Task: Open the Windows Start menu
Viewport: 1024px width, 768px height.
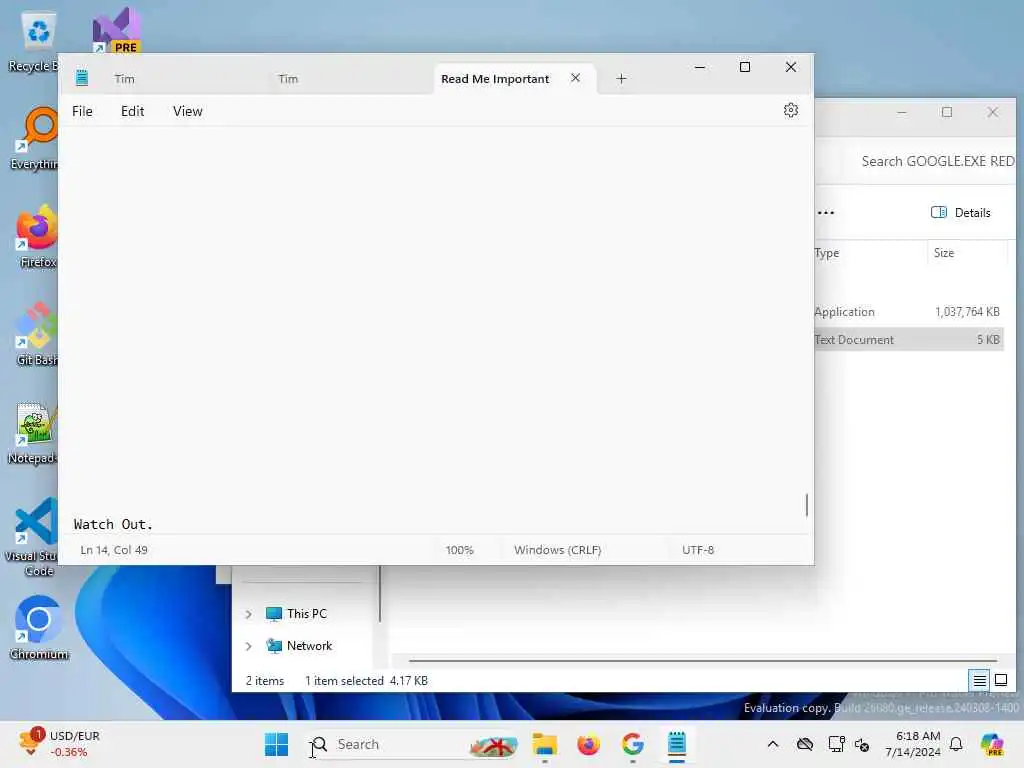Action: tap(276, 744)
